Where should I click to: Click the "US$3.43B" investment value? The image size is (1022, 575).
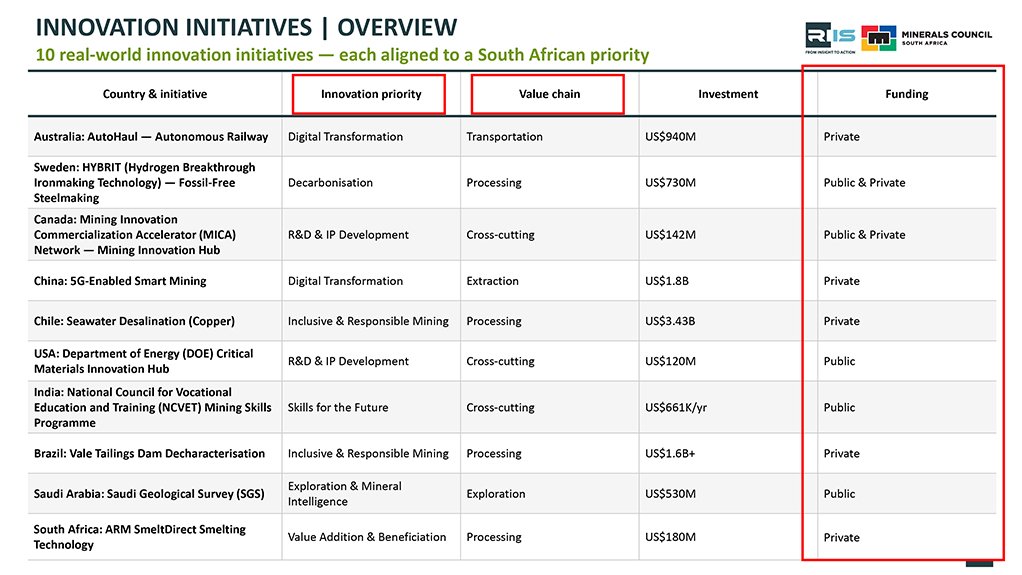click(670, 321)
